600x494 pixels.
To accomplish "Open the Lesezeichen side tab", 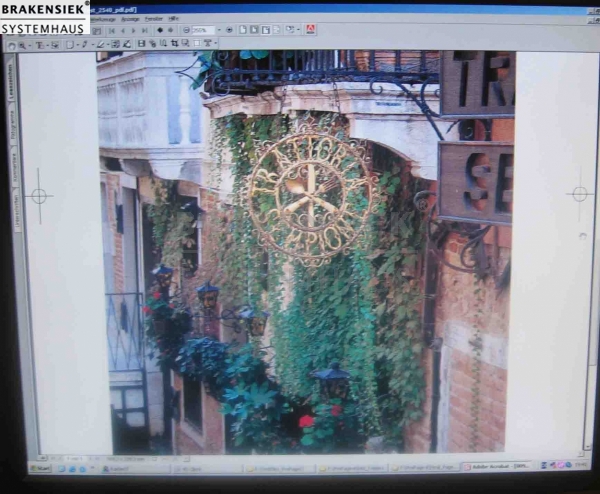I will (x=11, y=81).
